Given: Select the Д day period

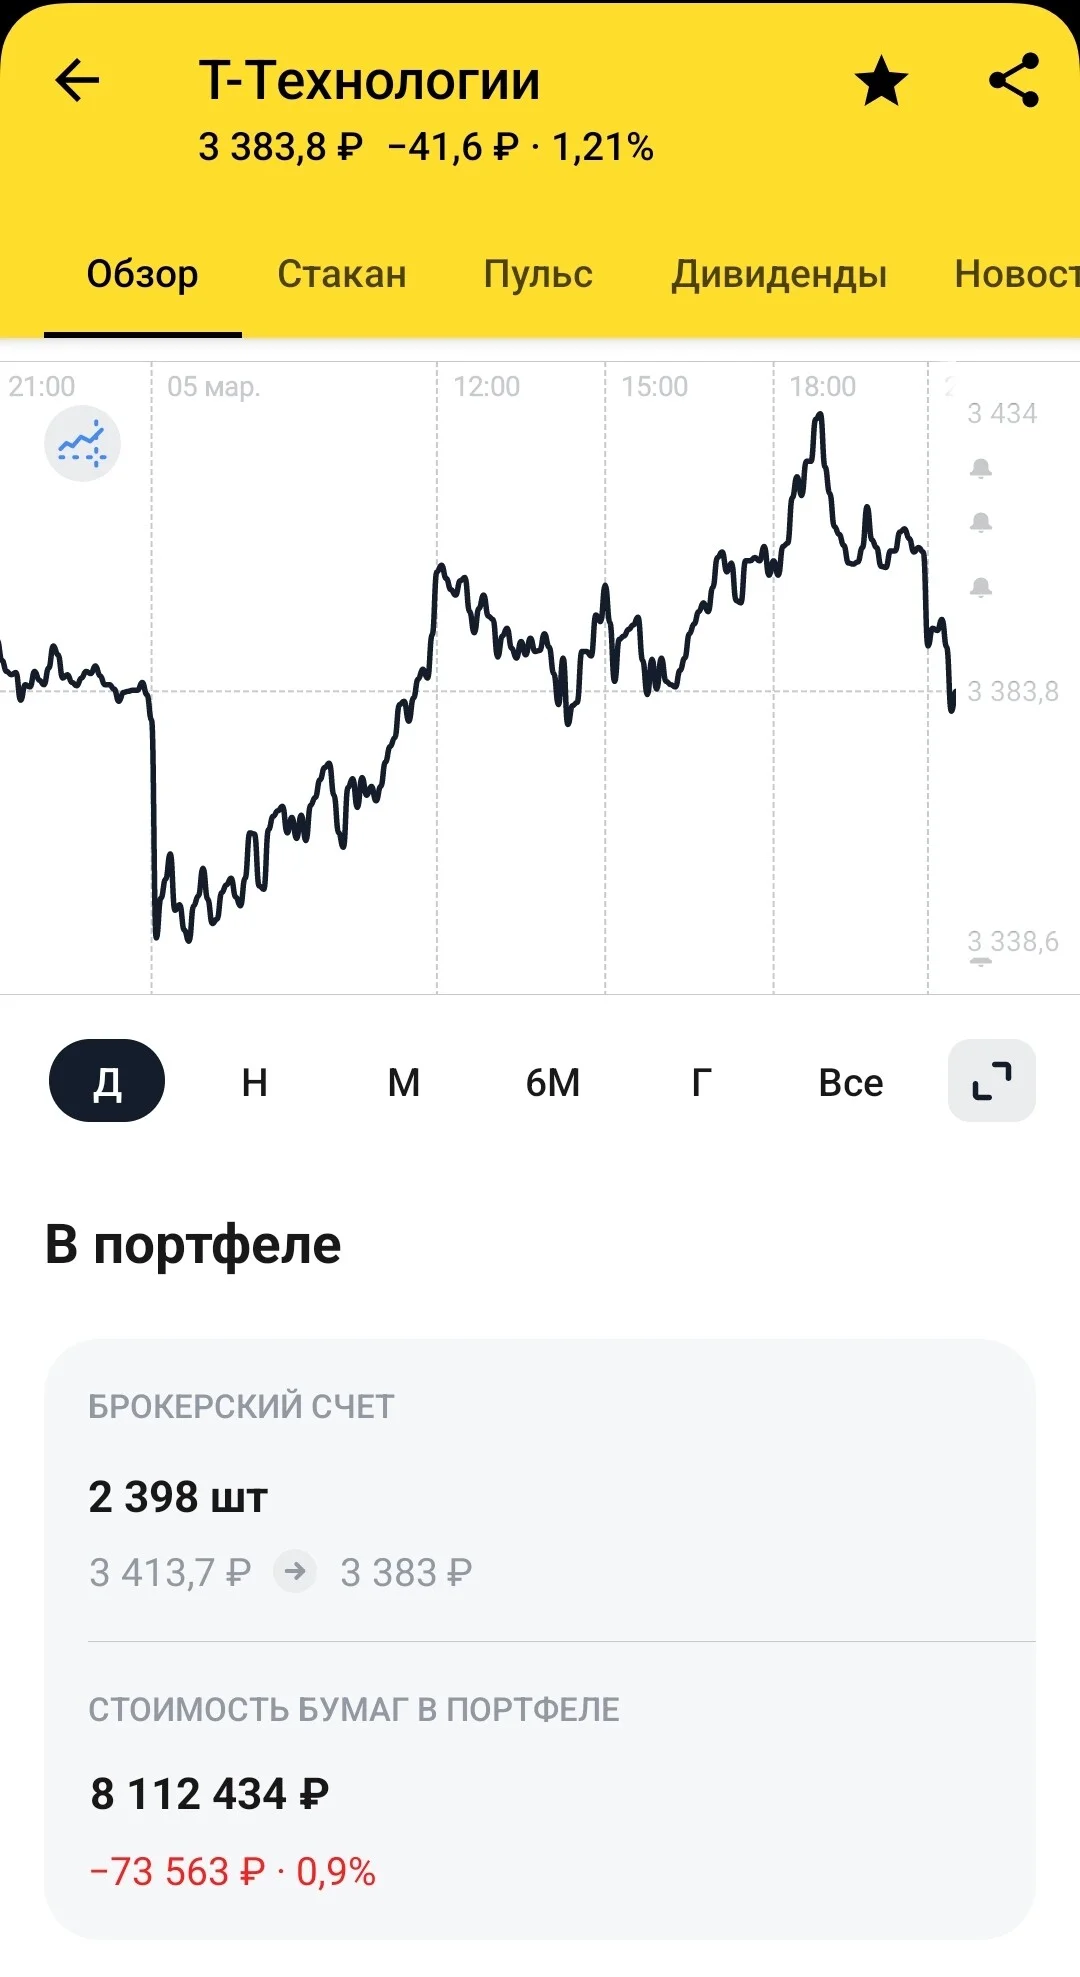Looking at the screenshot, I should (x=107, y=1081).
